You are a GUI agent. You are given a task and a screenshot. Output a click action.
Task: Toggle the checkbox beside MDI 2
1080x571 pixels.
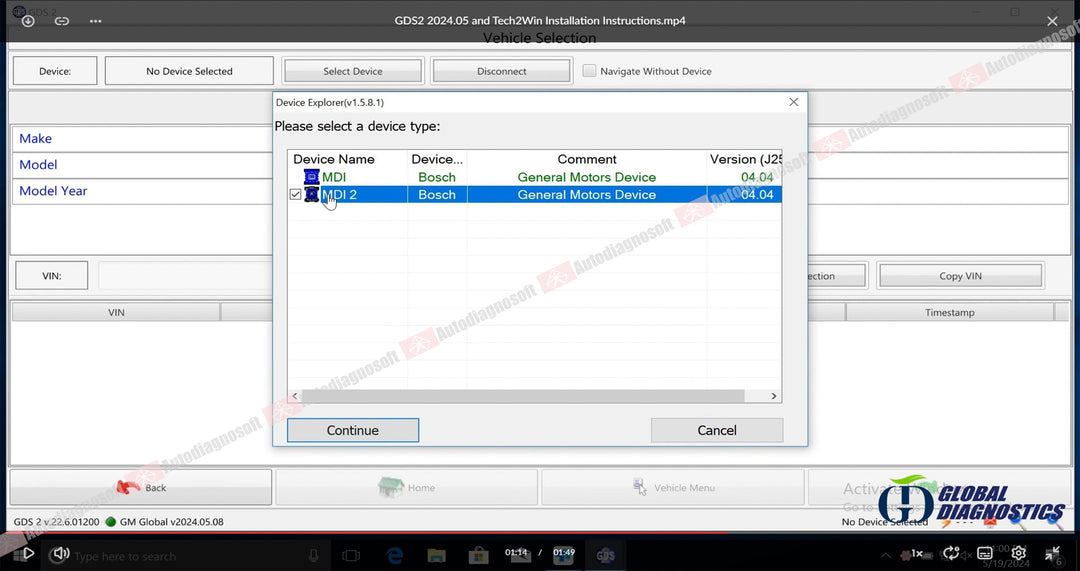[x=295, y=195]
